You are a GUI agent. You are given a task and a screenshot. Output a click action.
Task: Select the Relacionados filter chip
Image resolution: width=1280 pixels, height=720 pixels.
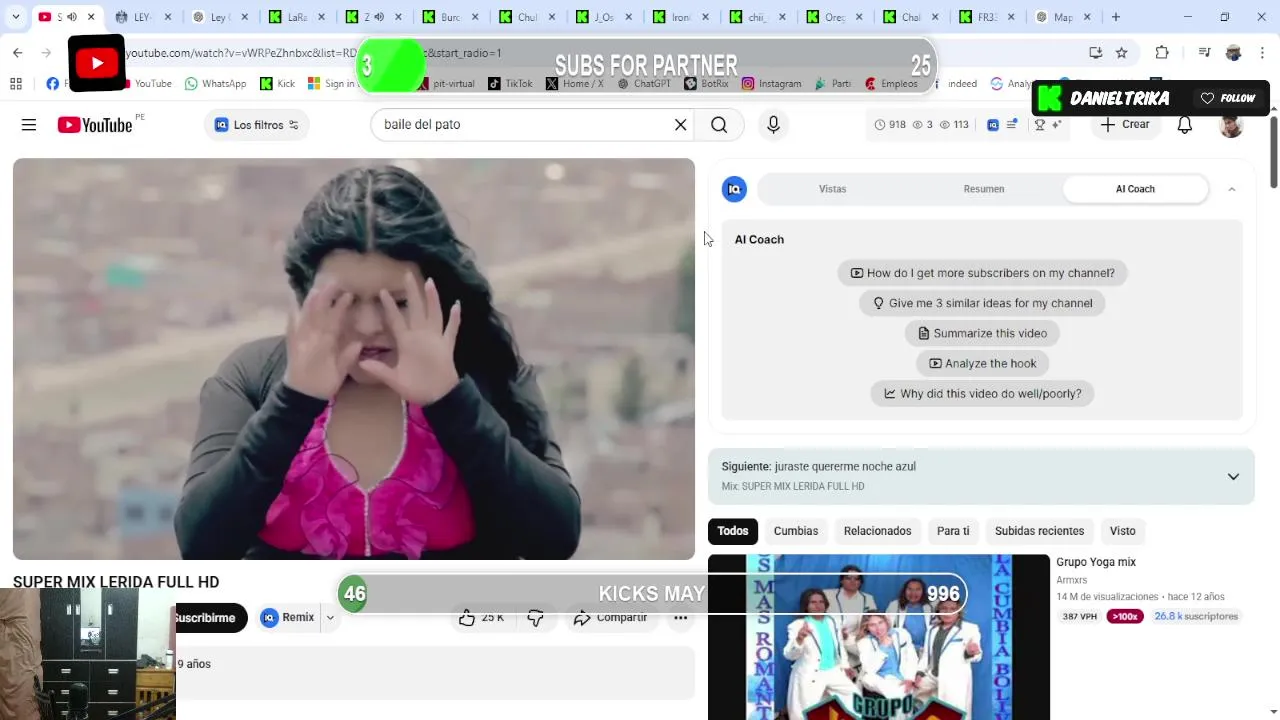pyautogui.click(x=877, y=531)
